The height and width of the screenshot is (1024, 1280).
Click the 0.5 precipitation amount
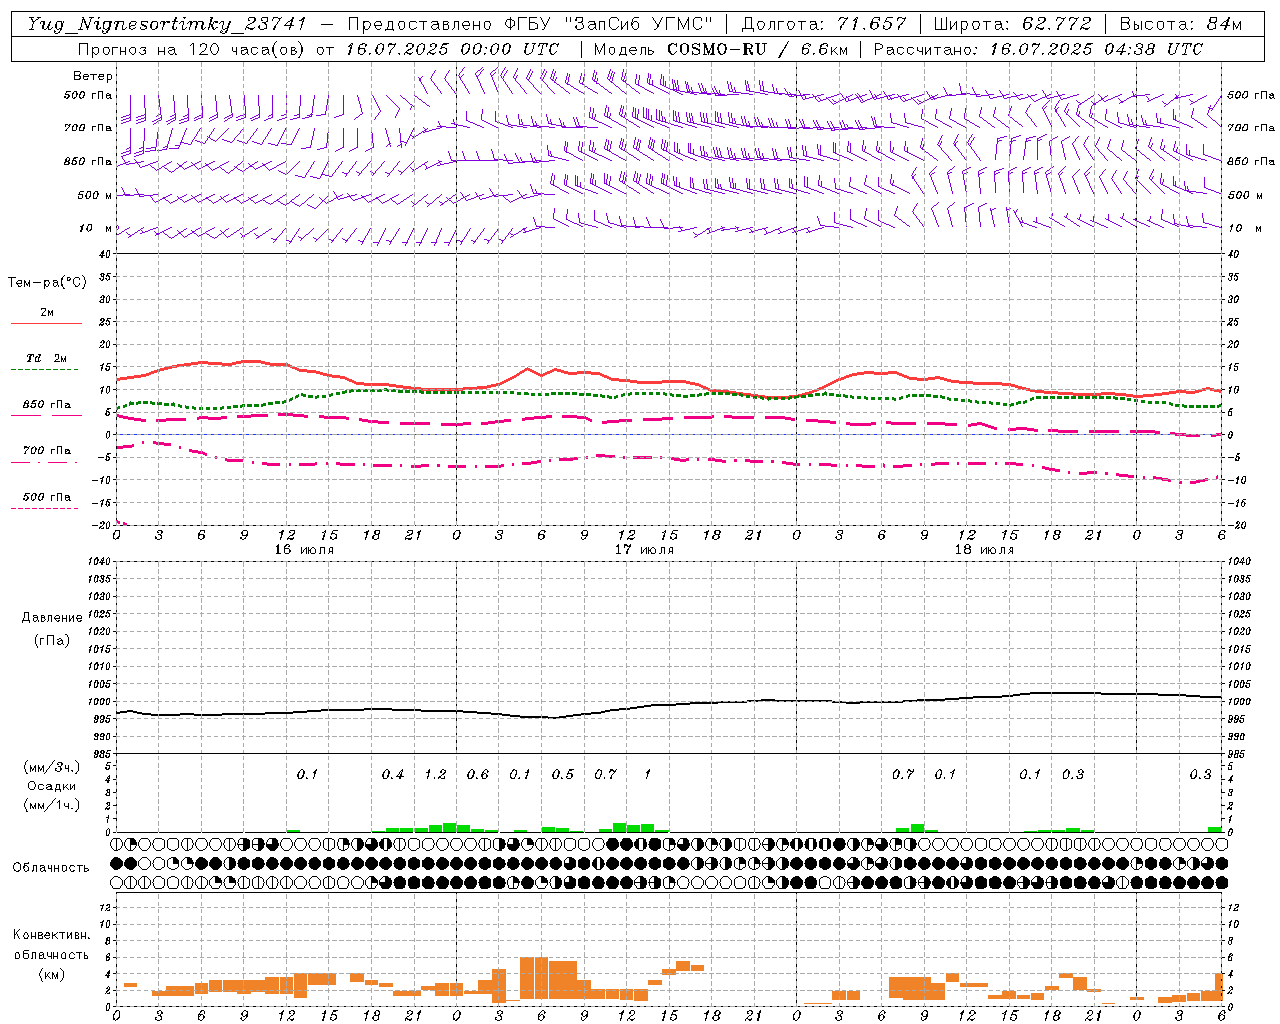(x=563, y=775)
